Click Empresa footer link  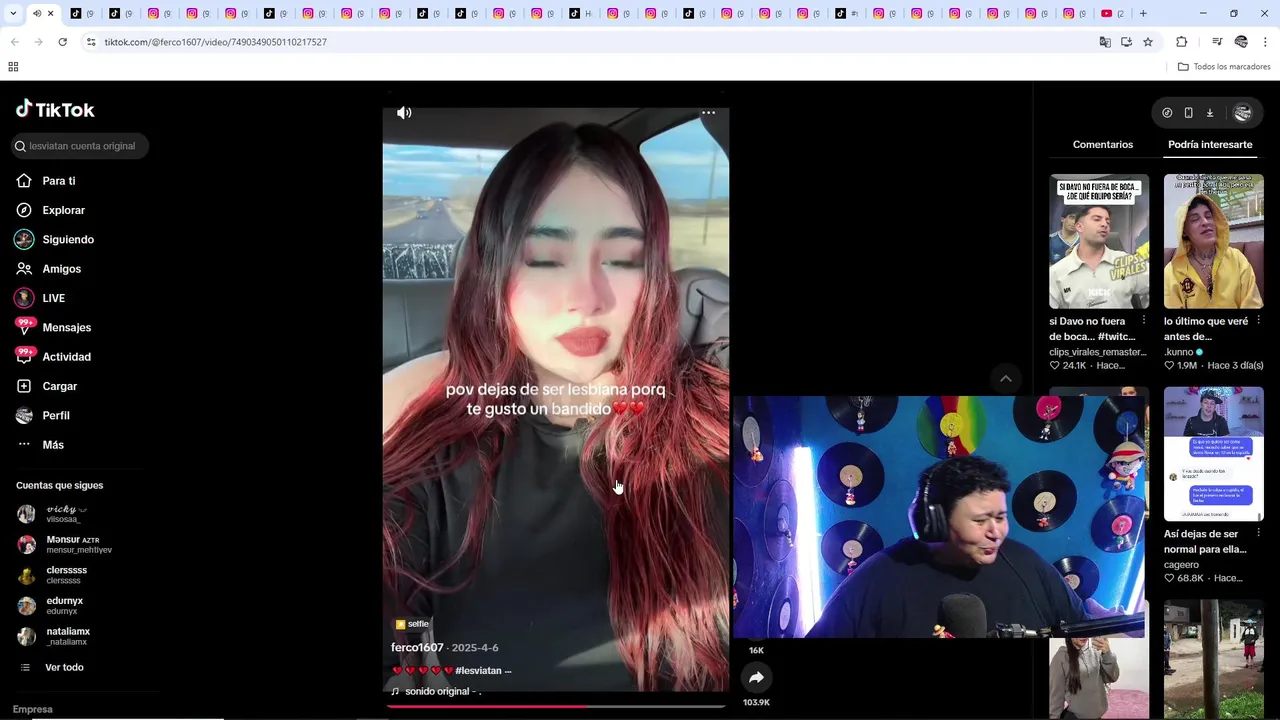(x=32, y=709)
